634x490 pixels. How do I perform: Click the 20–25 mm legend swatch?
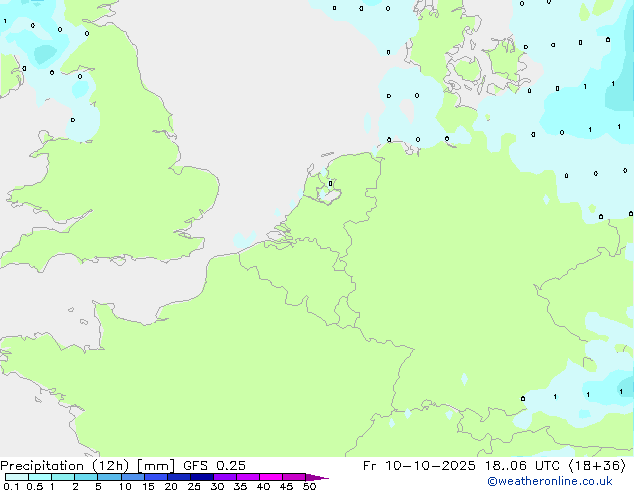click(x=178, y=477)
